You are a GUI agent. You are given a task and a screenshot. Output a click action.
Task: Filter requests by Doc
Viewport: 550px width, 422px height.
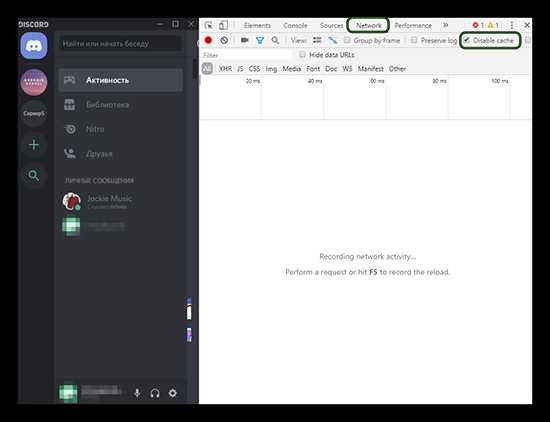[x=331, y=69]
